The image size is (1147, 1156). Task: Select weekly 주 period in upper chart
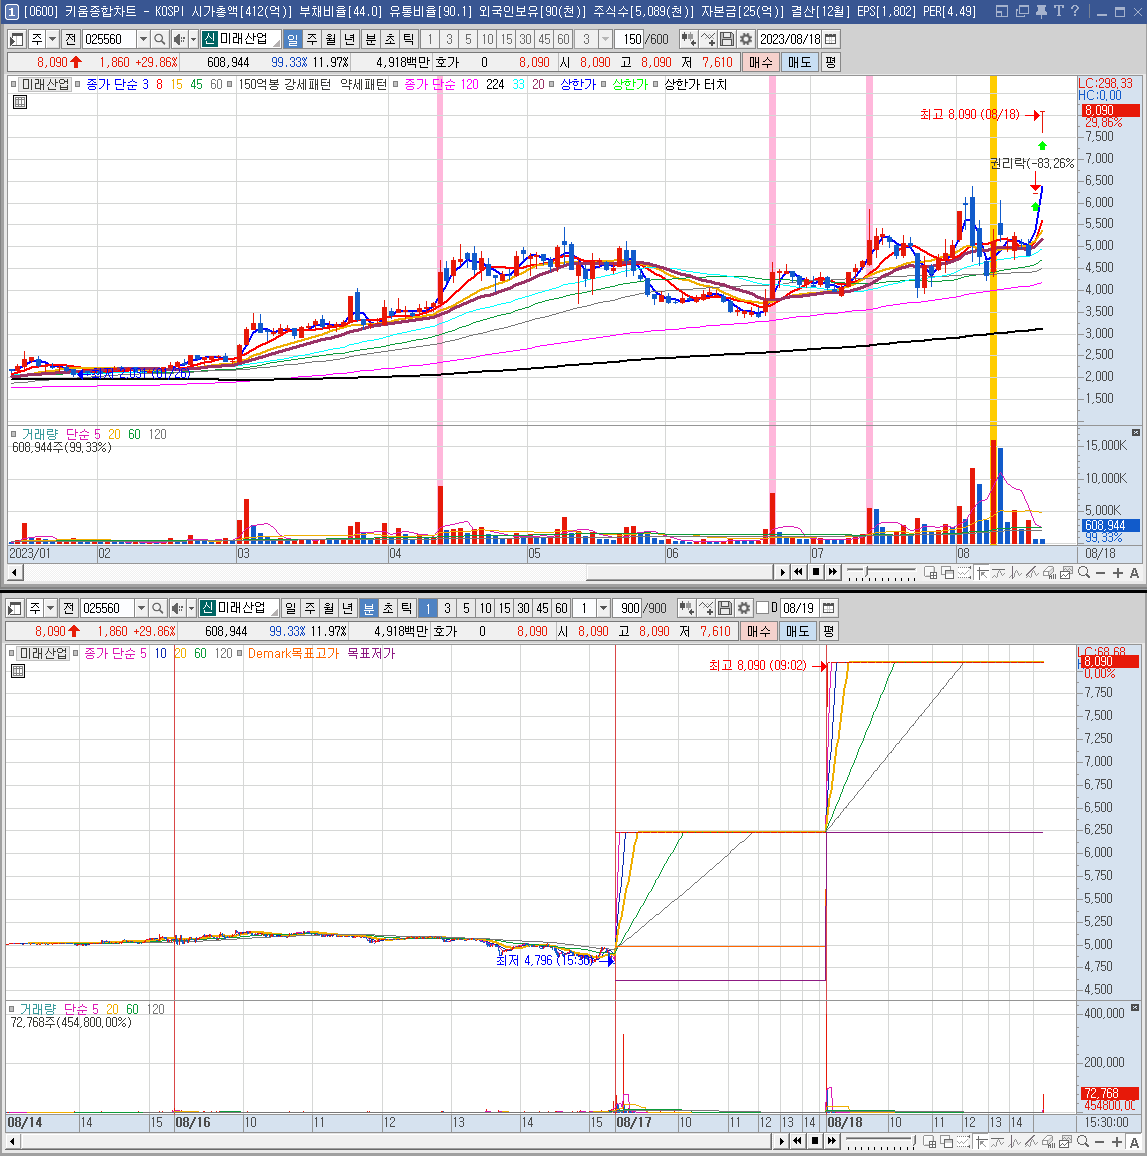click(312, 39)
